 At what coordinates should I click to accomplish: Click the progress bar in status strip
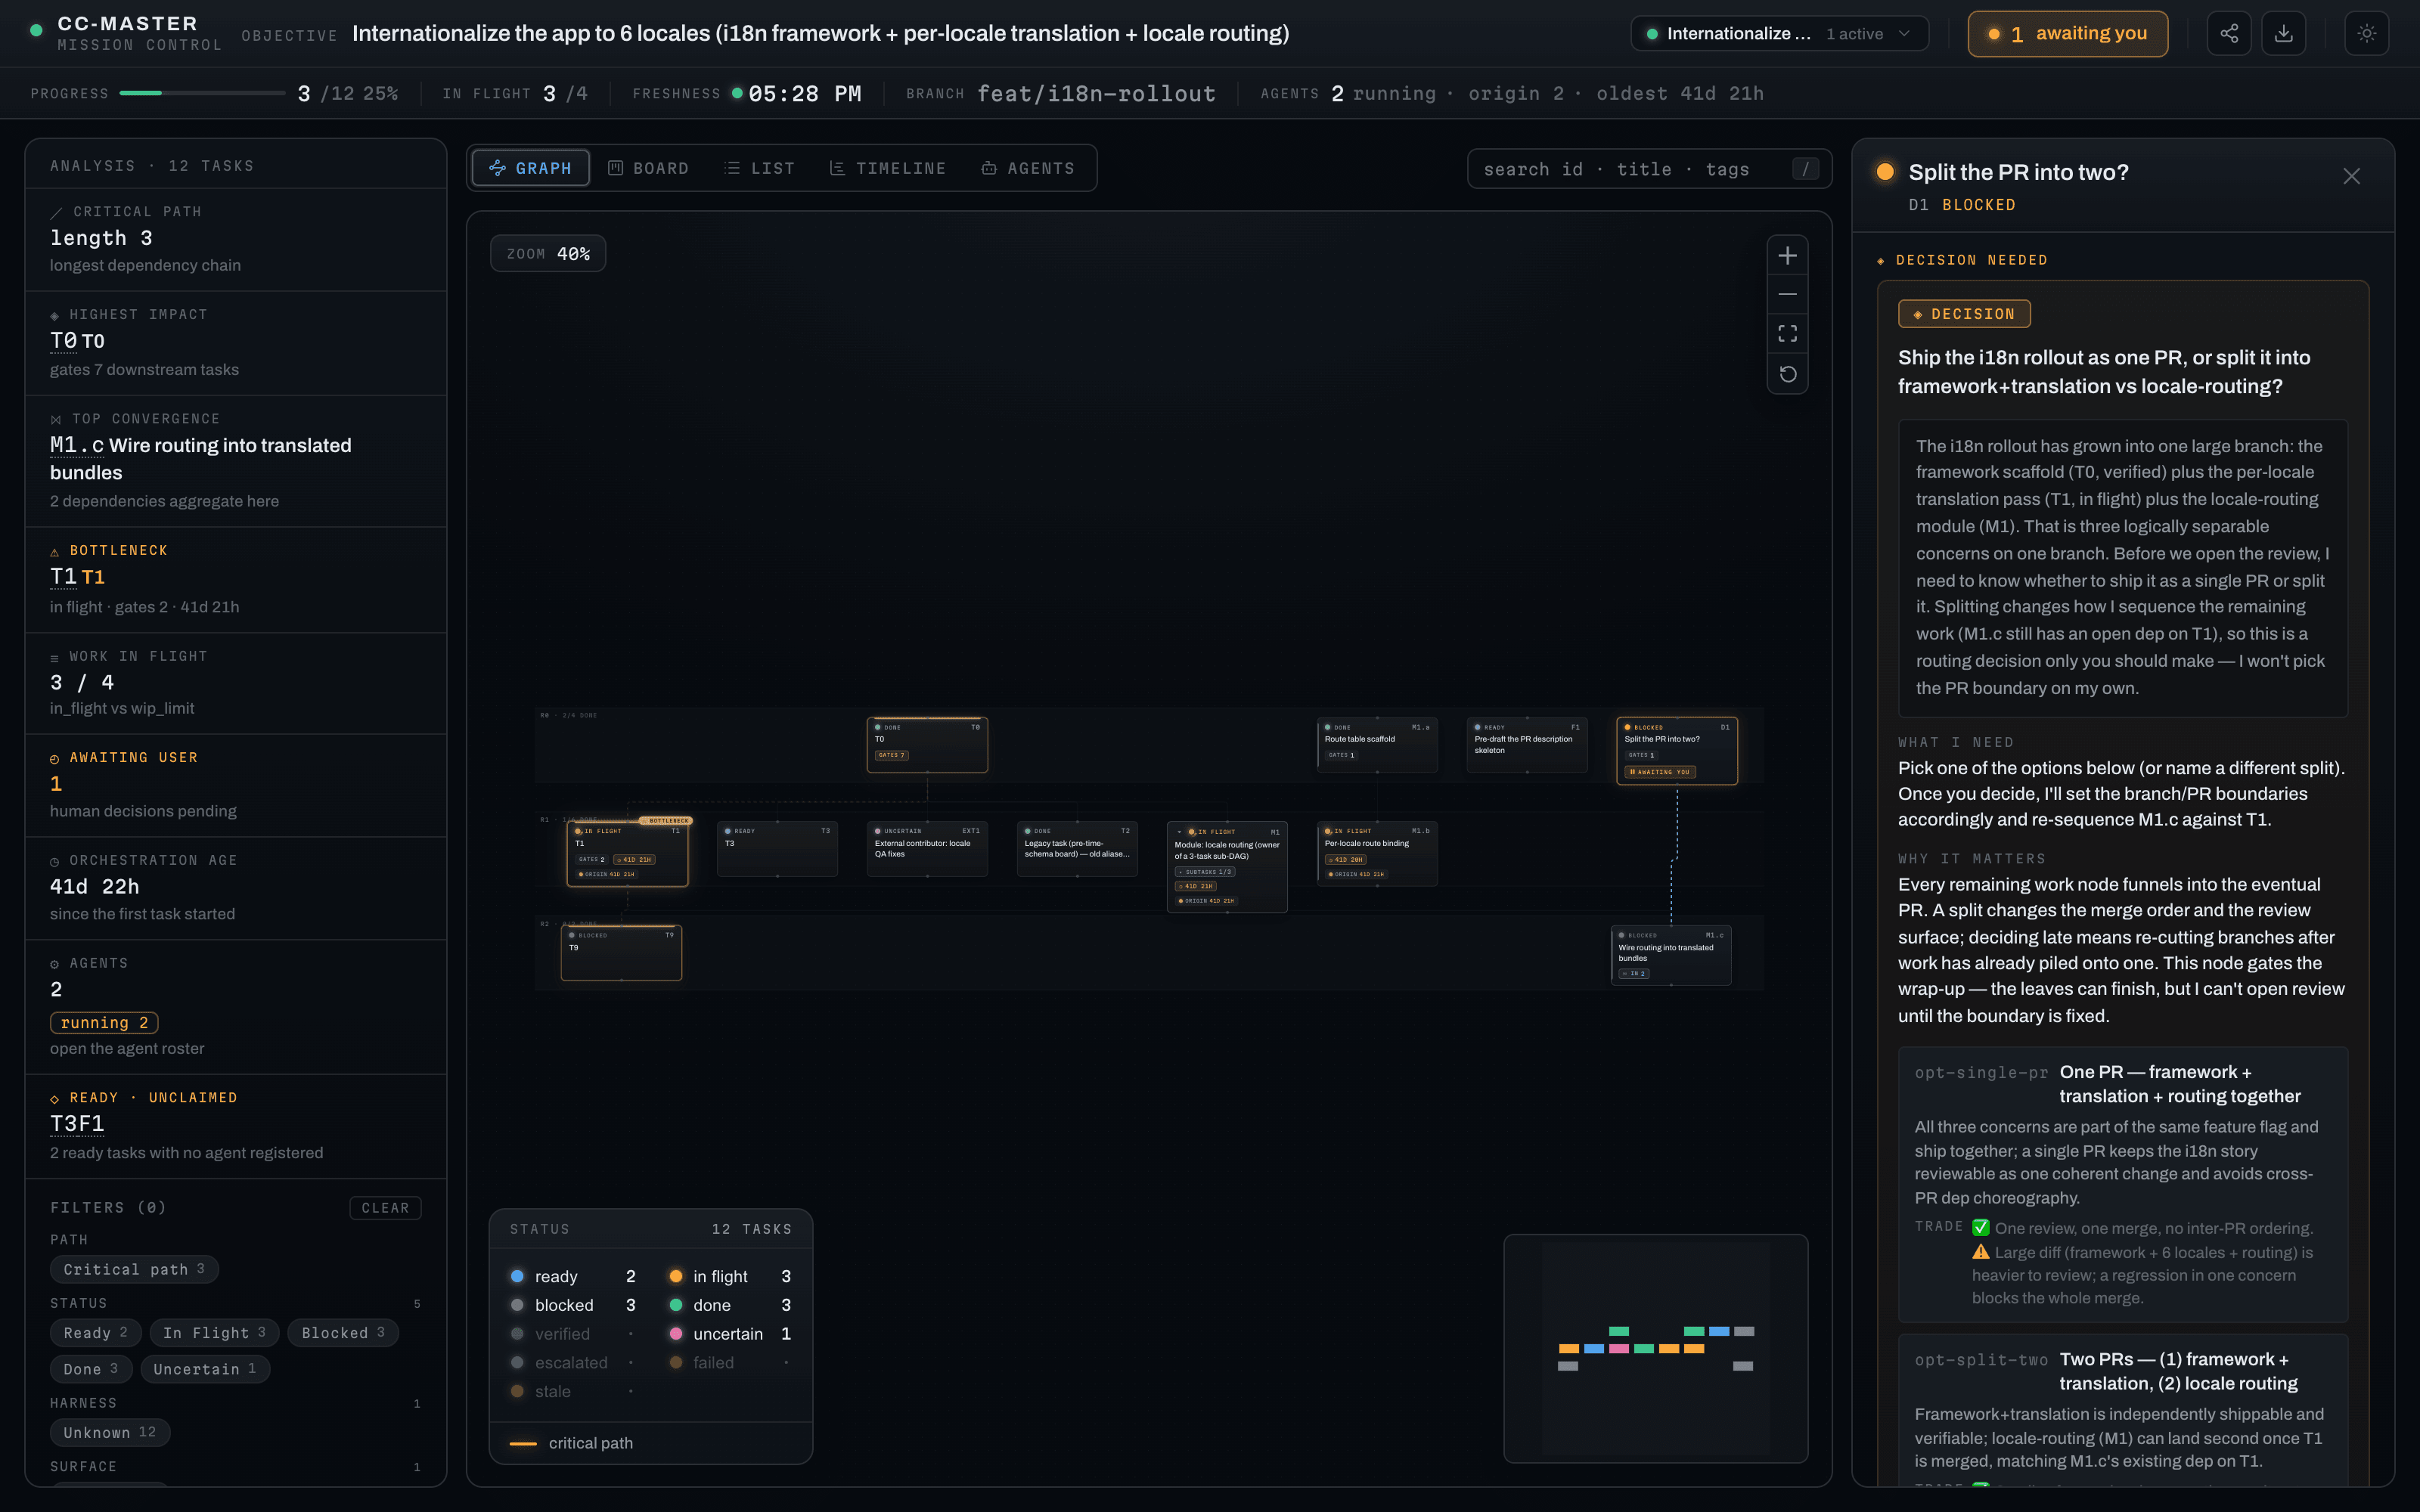click(202, 93)
